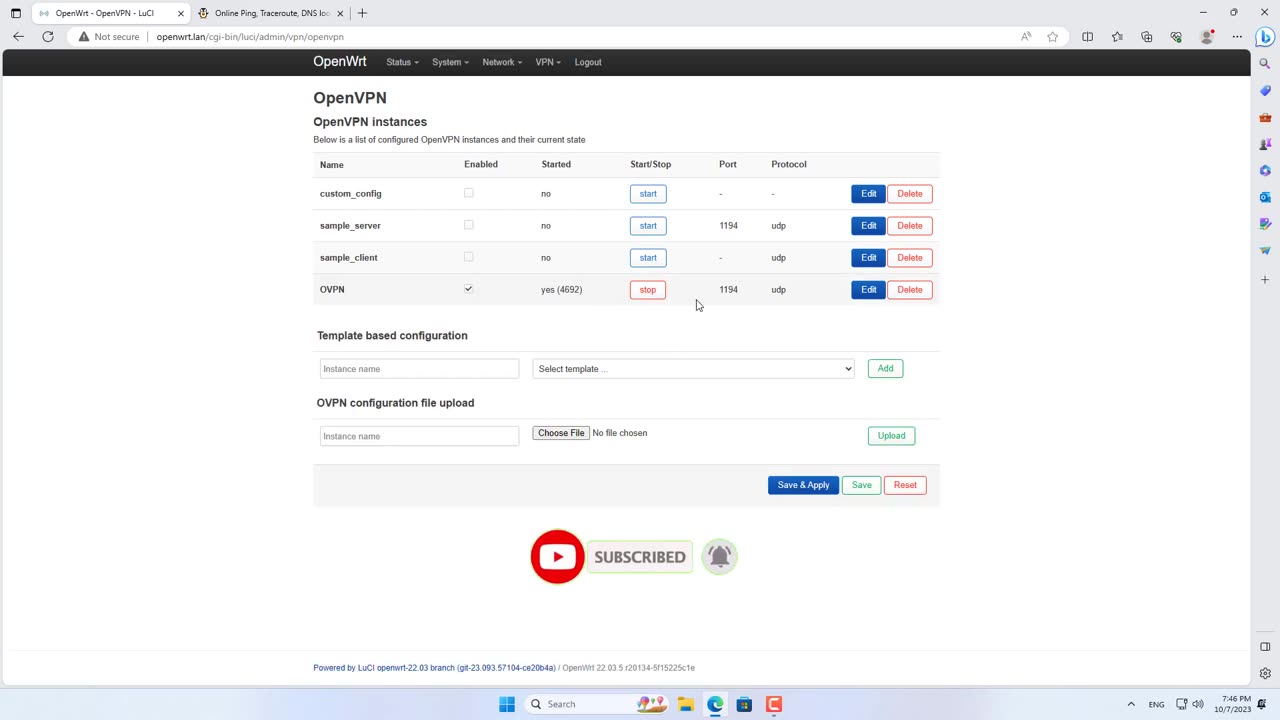Open sidebar Outlook icon

pyautogui.click(x=1265, y=197)
